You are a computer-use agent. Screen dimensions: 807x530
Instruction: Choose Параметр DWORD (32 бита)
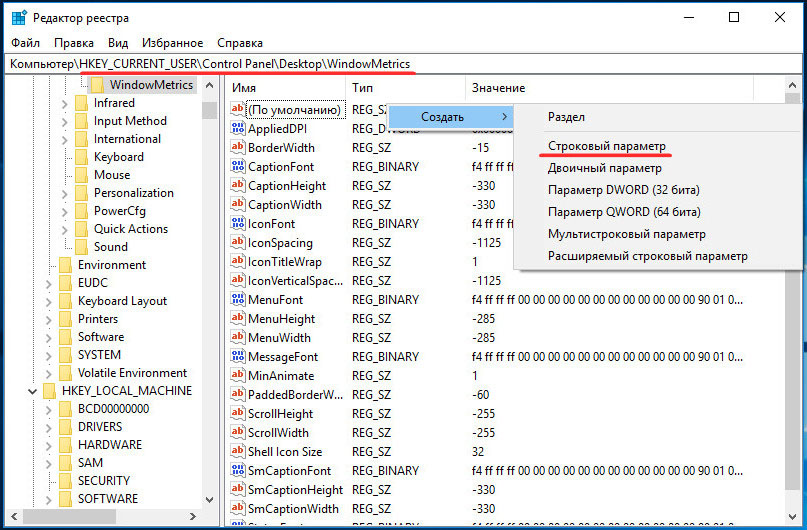(624, 190)
